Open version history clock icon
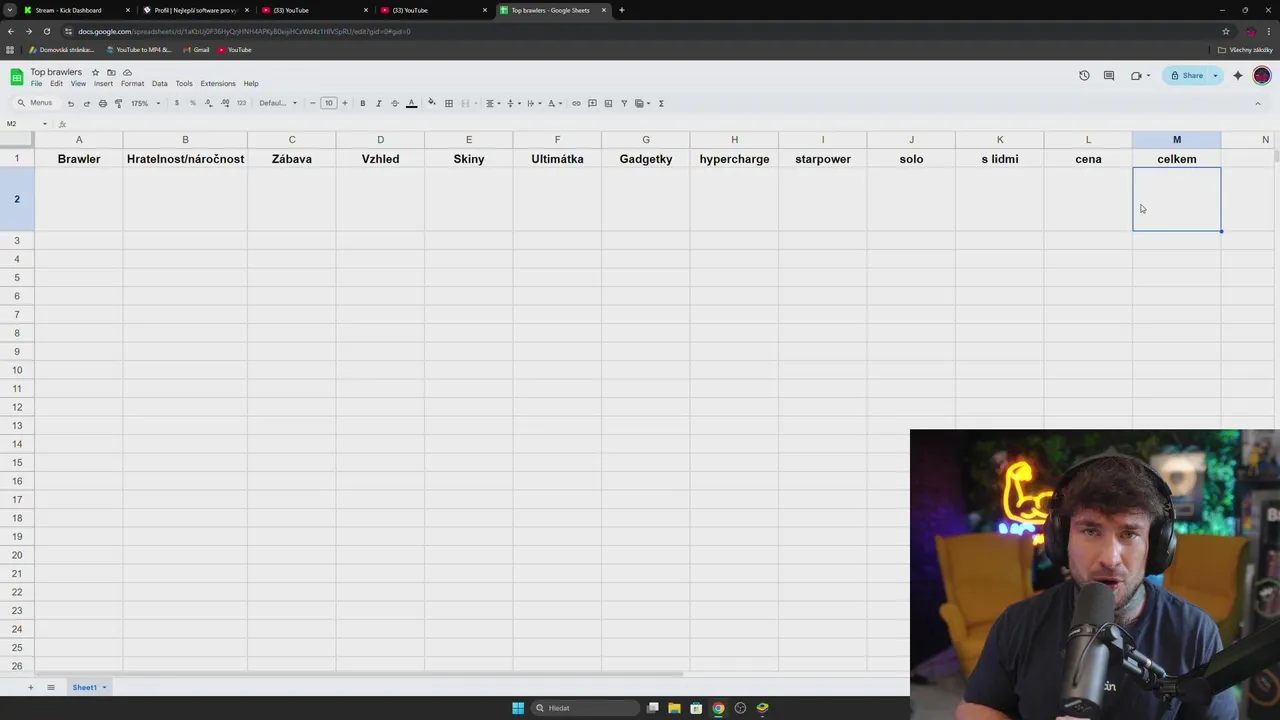 pyautogui.click(x=1084, y=75)
